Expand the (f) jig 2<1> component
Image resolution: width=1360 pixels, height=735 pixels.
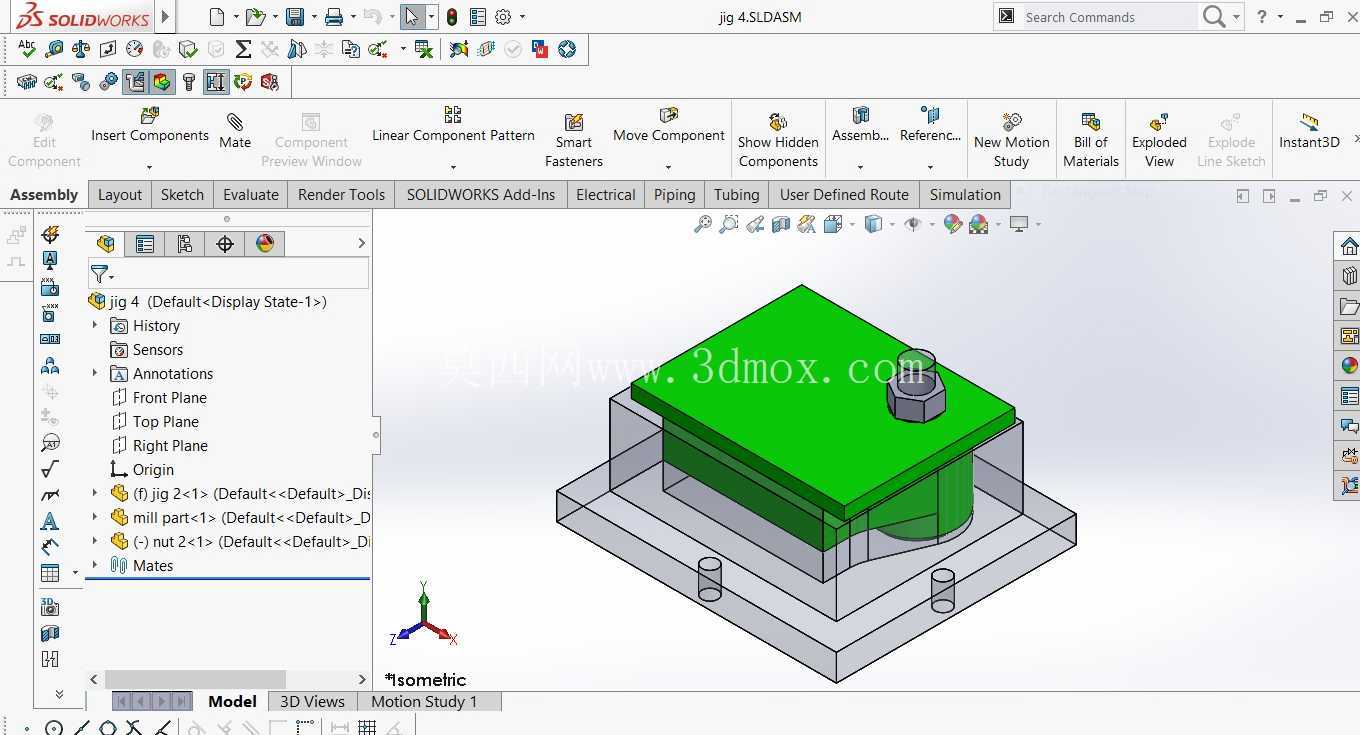click(x=95, y=493)
